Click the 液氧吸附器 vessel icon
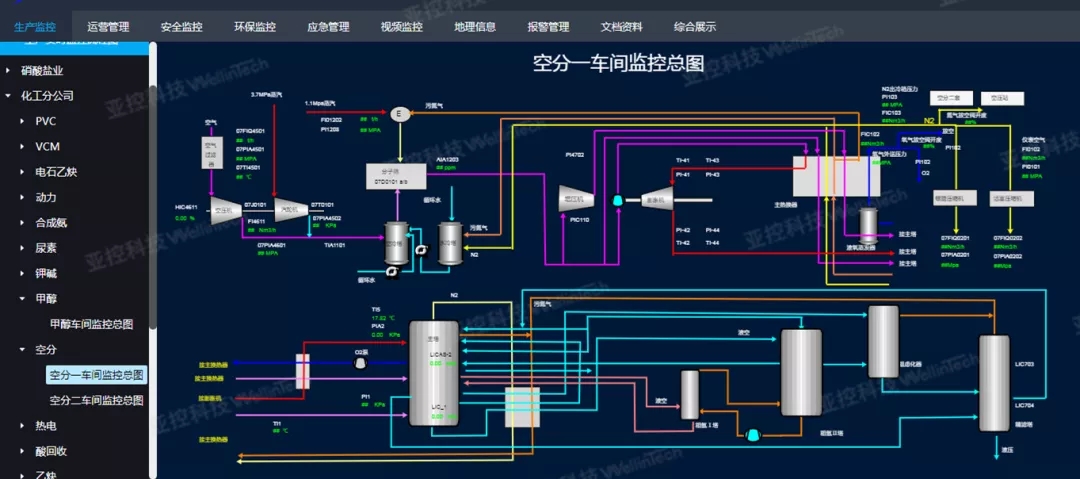Screen dimensions: 1080x479 click(x=867, y=225)
